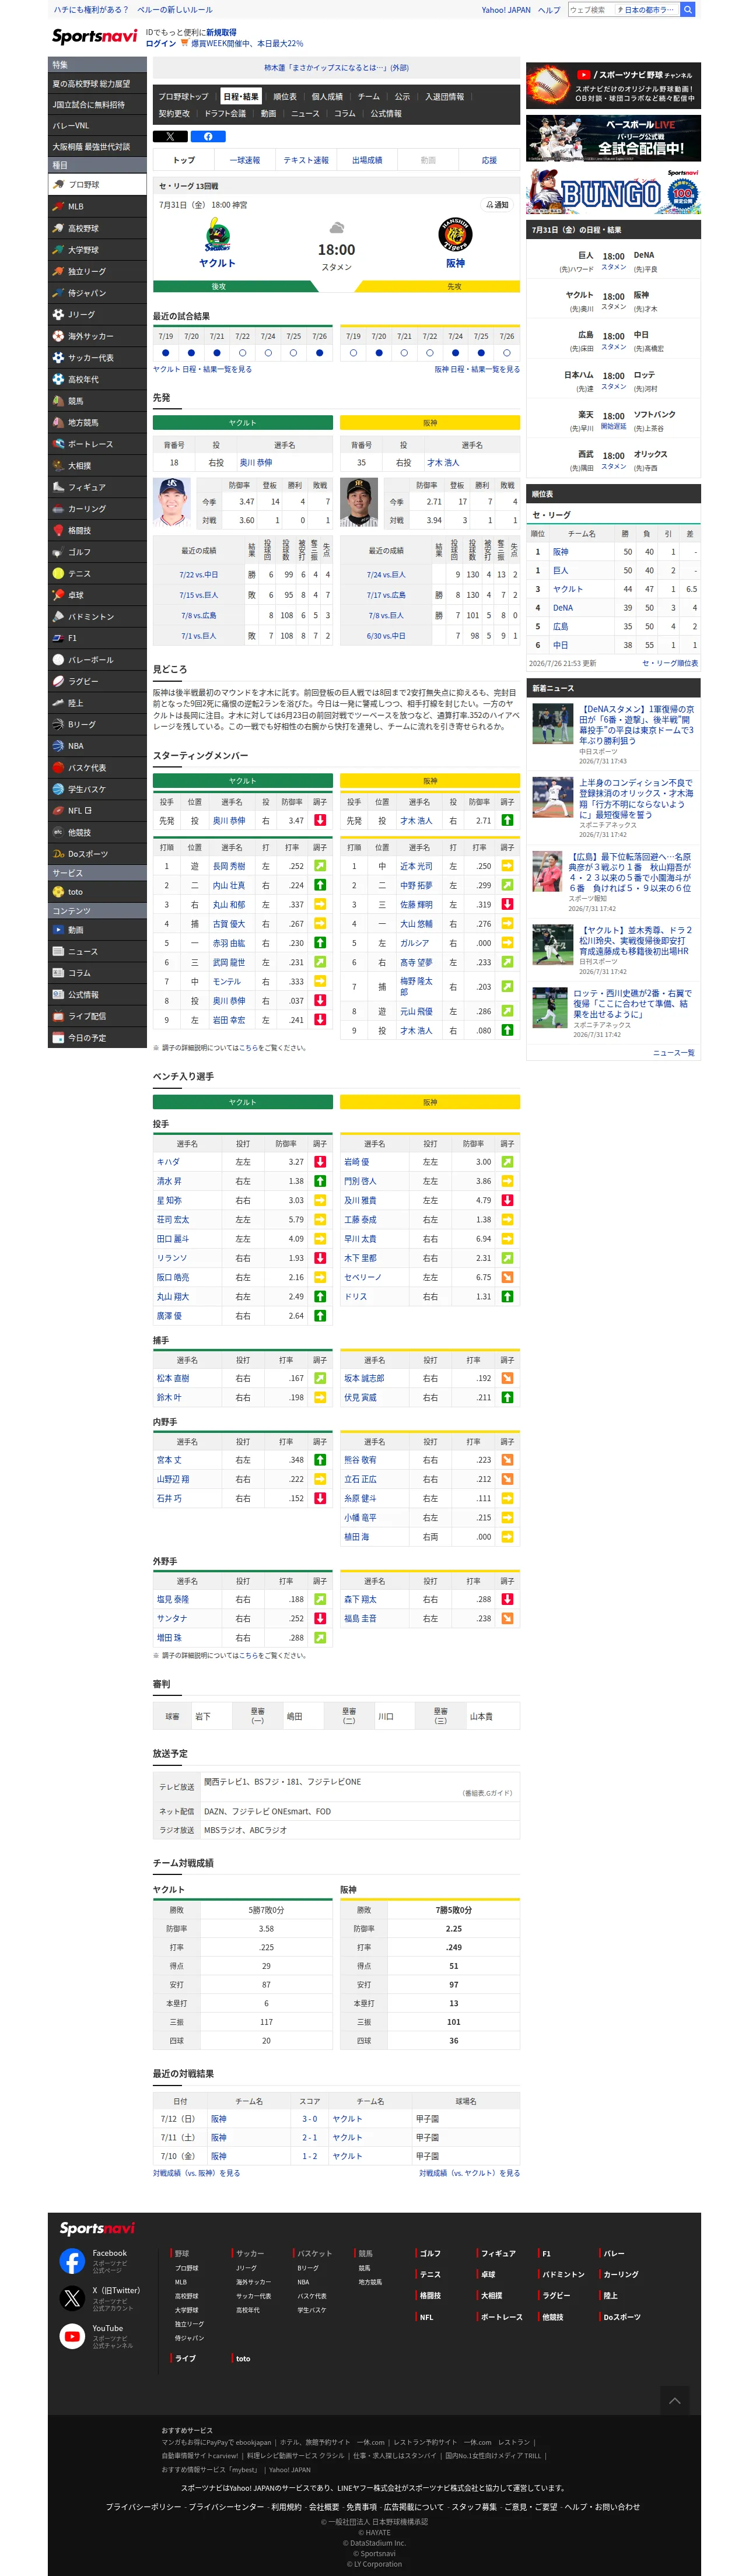Click the DeNA news article thumbnail
The height and width of the screenshot is (2576, 749).
552,724
